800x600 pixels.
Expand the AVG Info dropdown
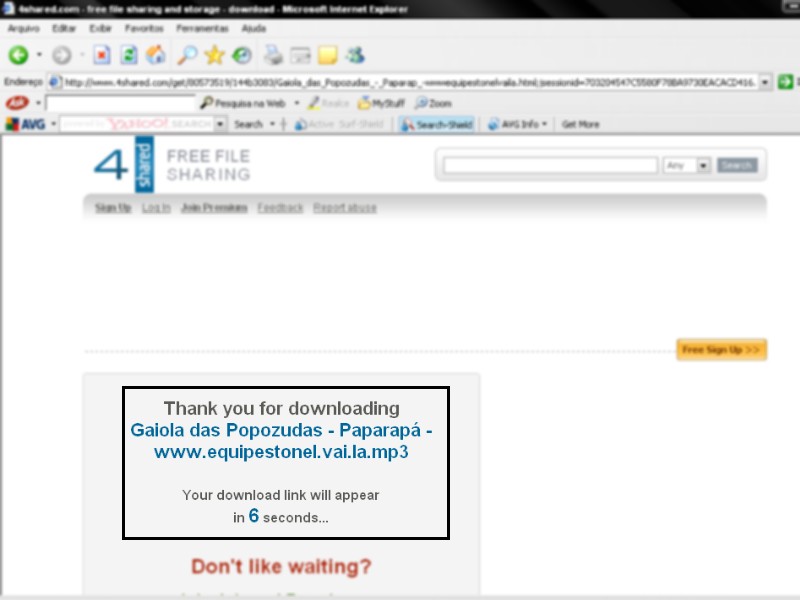coord(520,124)
